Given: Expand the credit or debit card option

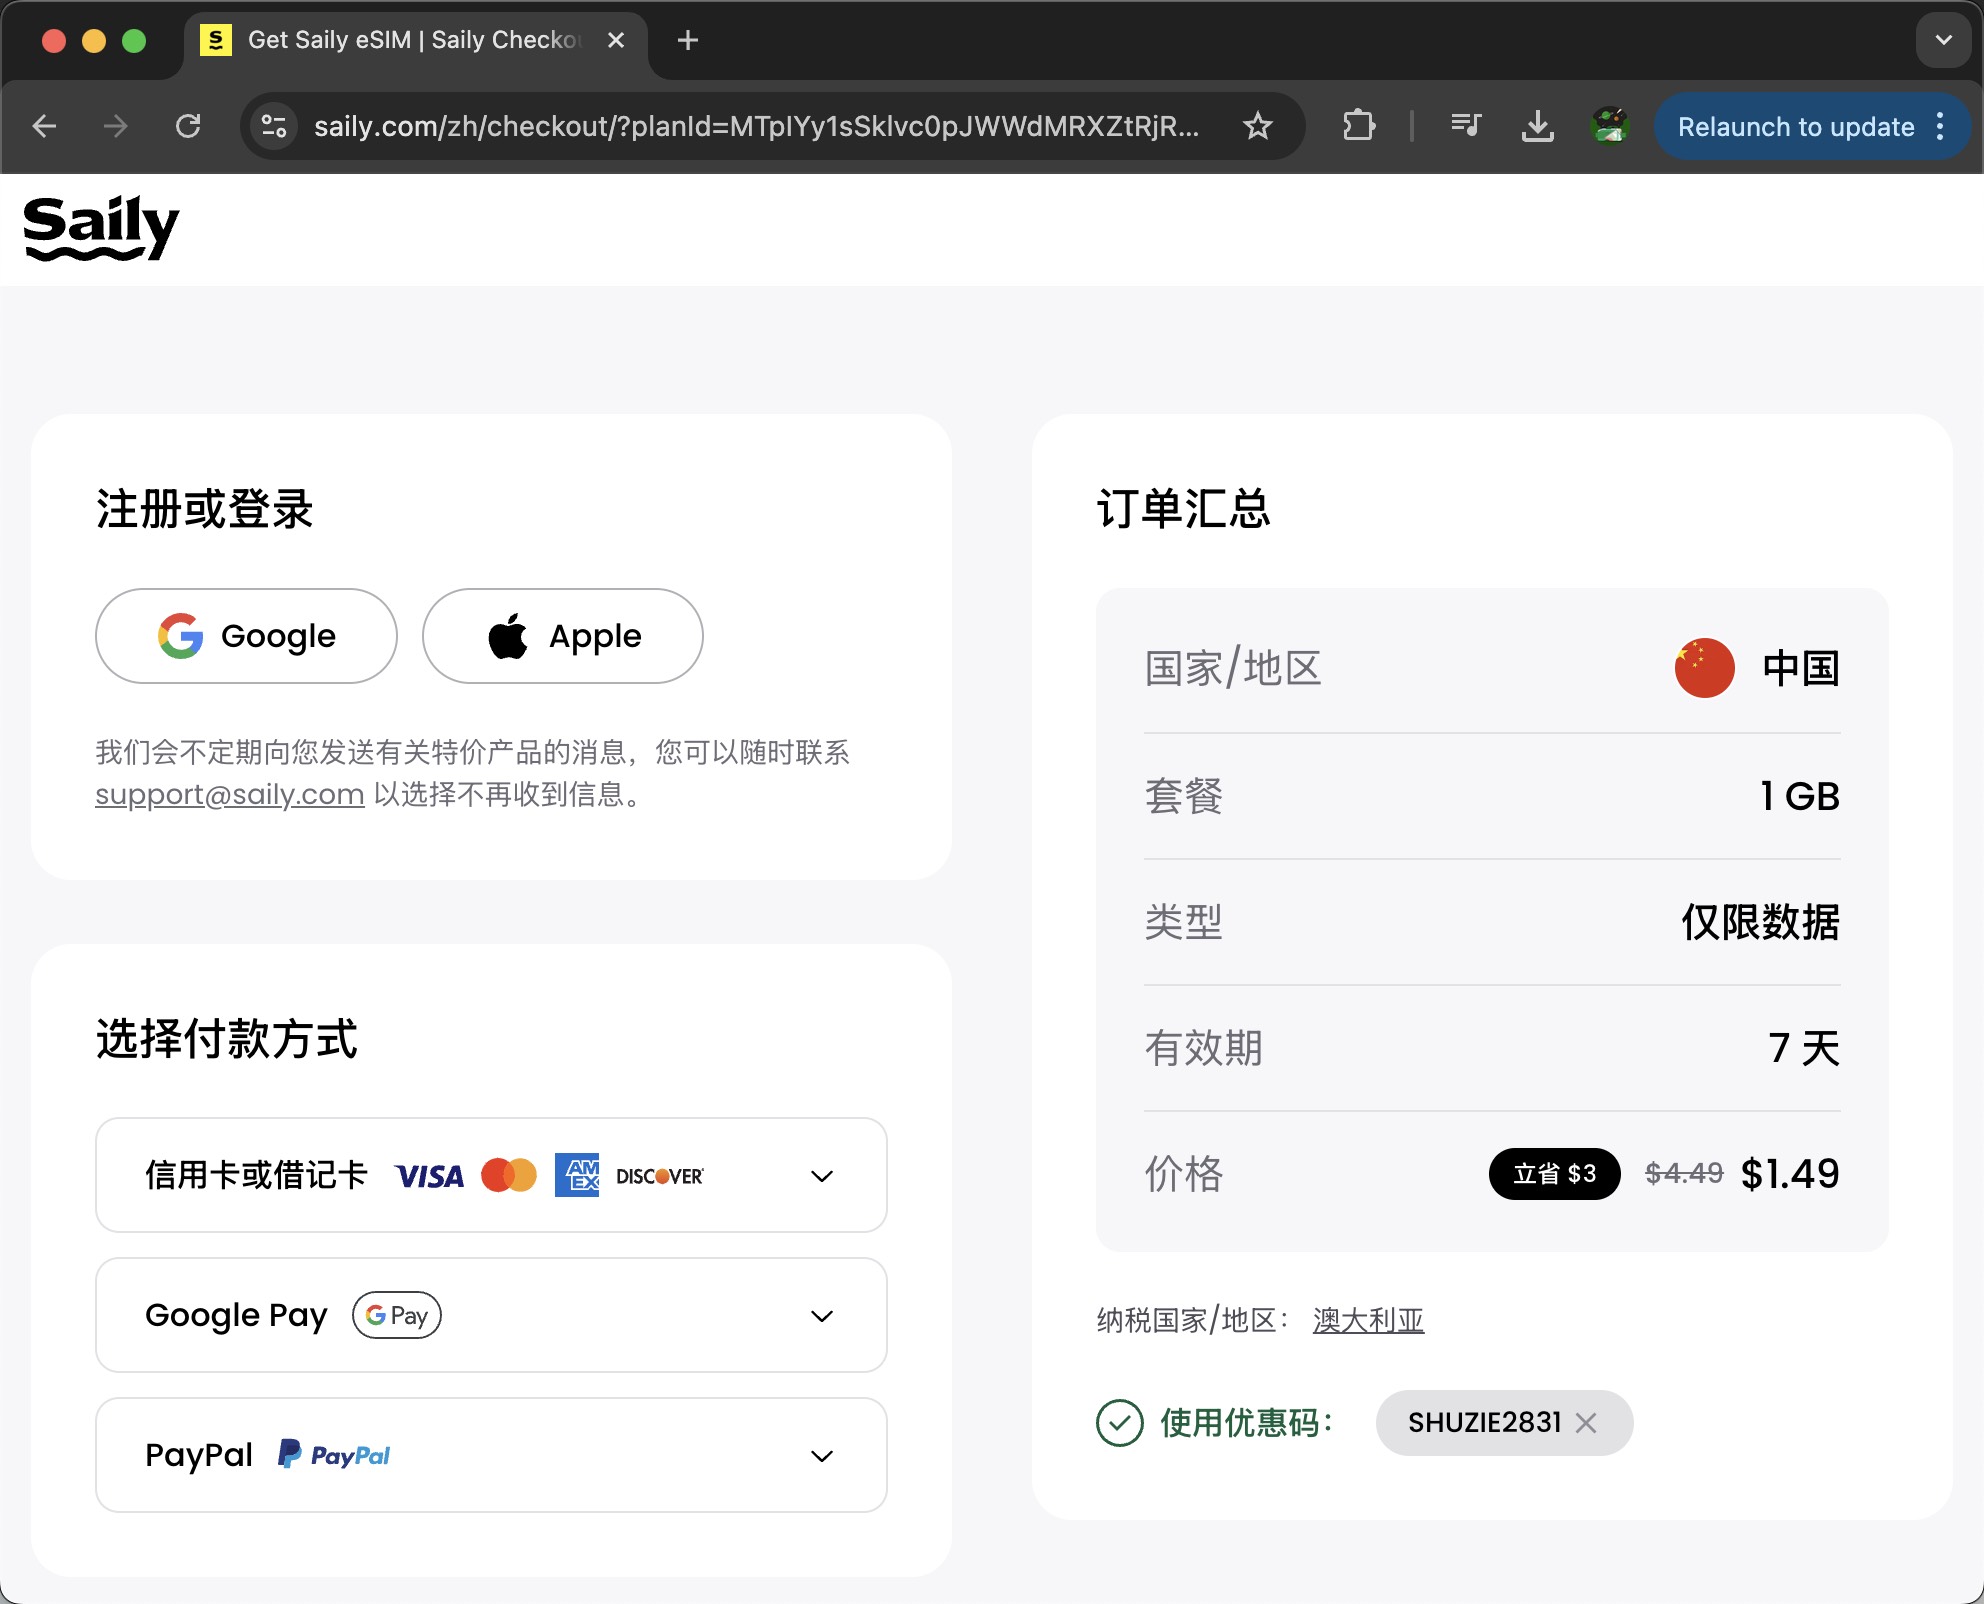Looking at the screenshot, I should (491, 1175).
